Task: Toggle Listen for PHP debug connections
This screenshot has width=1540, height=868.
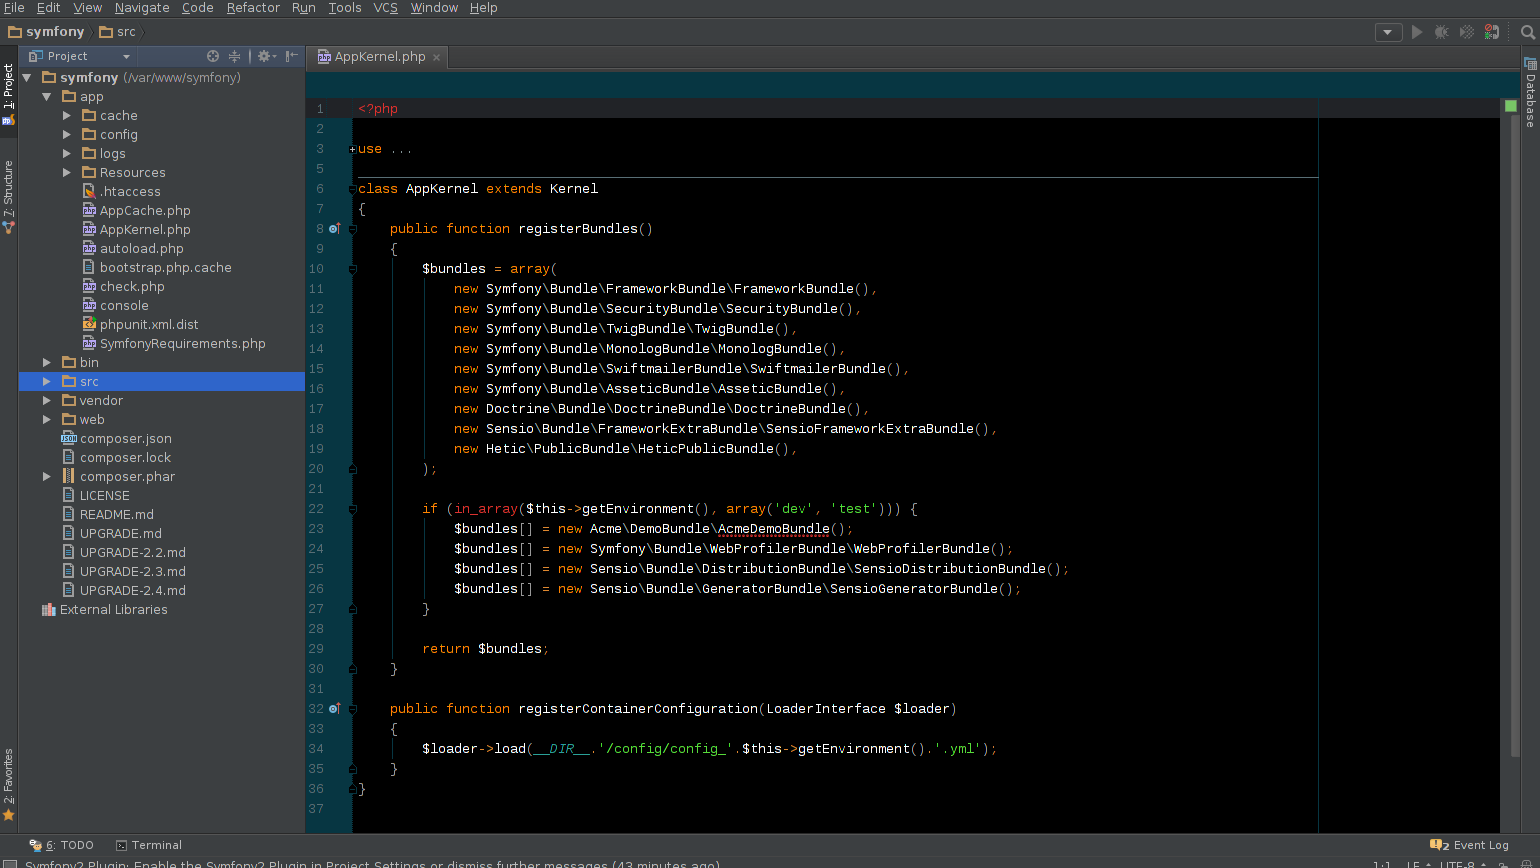Action: (x=1491, y=32)
